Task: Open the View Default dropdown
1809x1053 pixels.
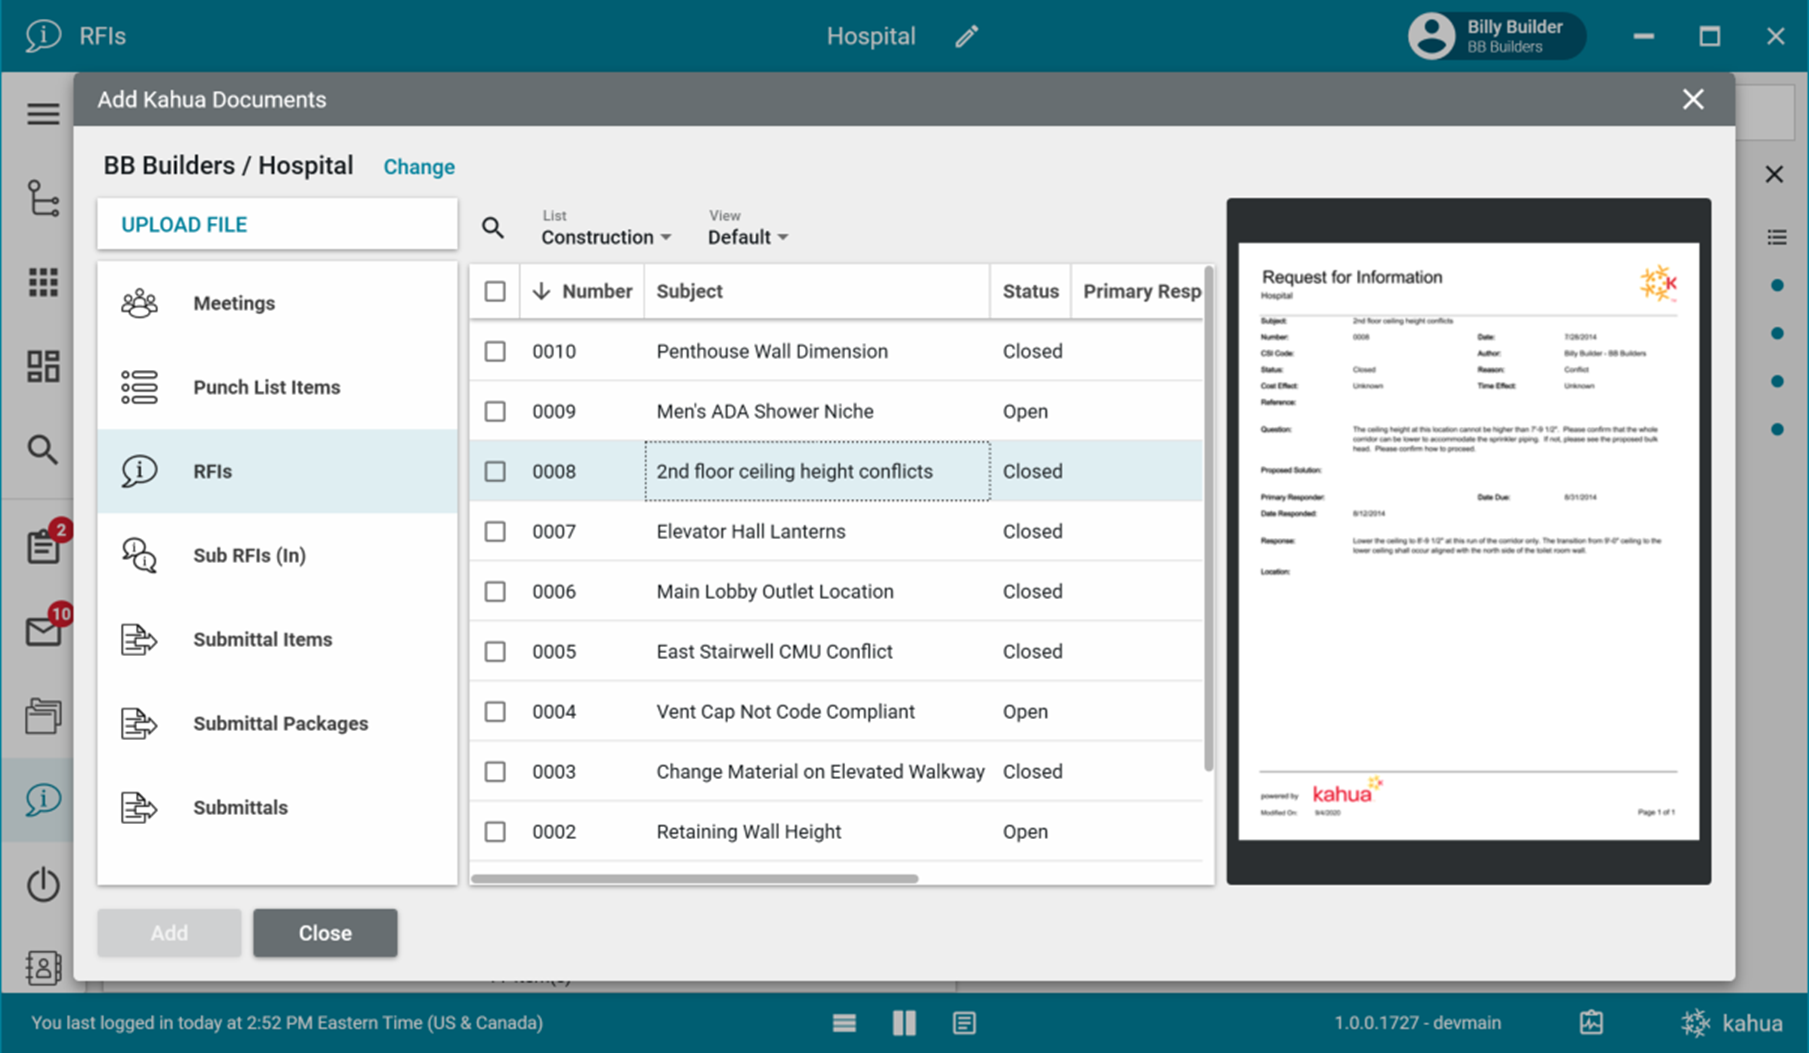Action: [748, 237]
